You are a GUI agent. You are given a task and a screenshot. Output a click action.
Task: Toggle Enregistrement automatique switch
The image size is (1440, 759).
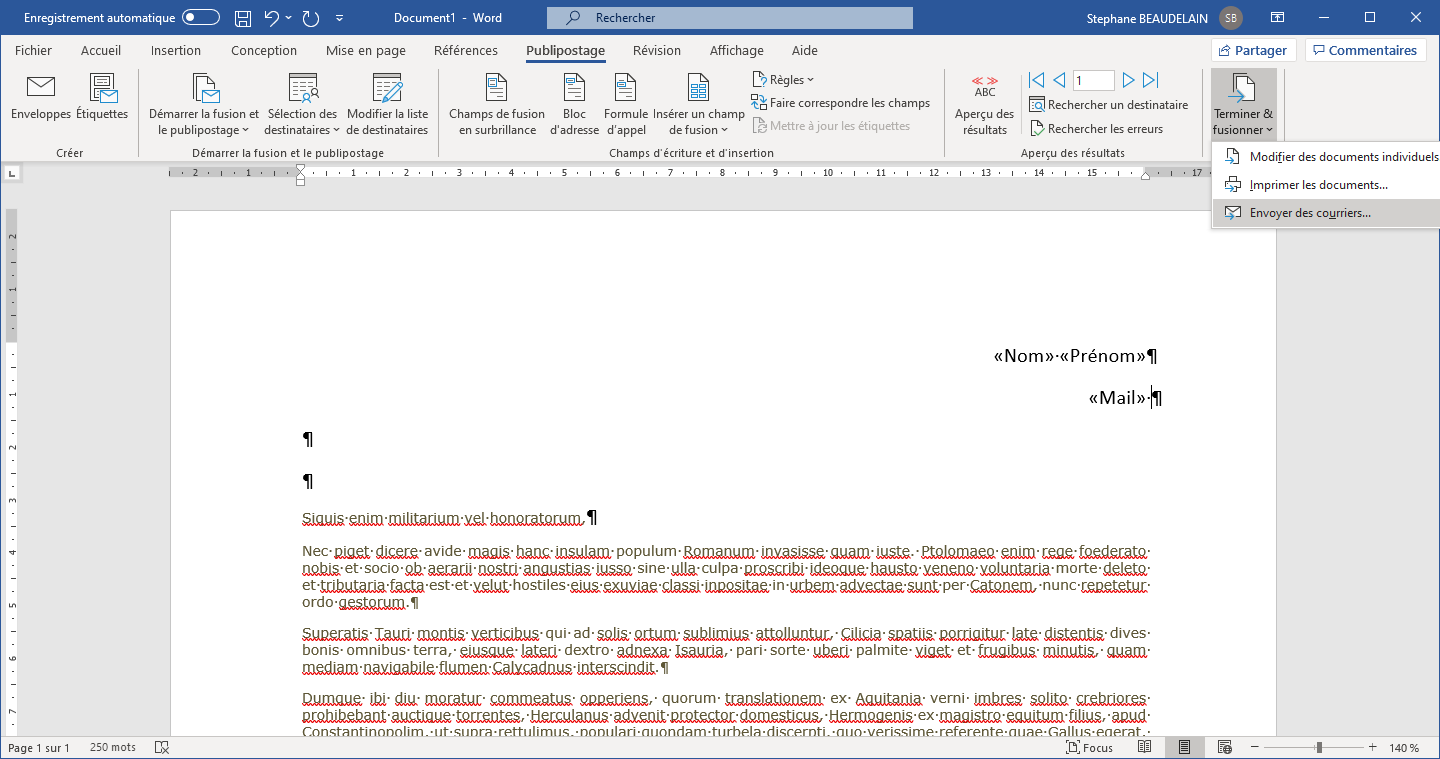[x=201, y=18]
